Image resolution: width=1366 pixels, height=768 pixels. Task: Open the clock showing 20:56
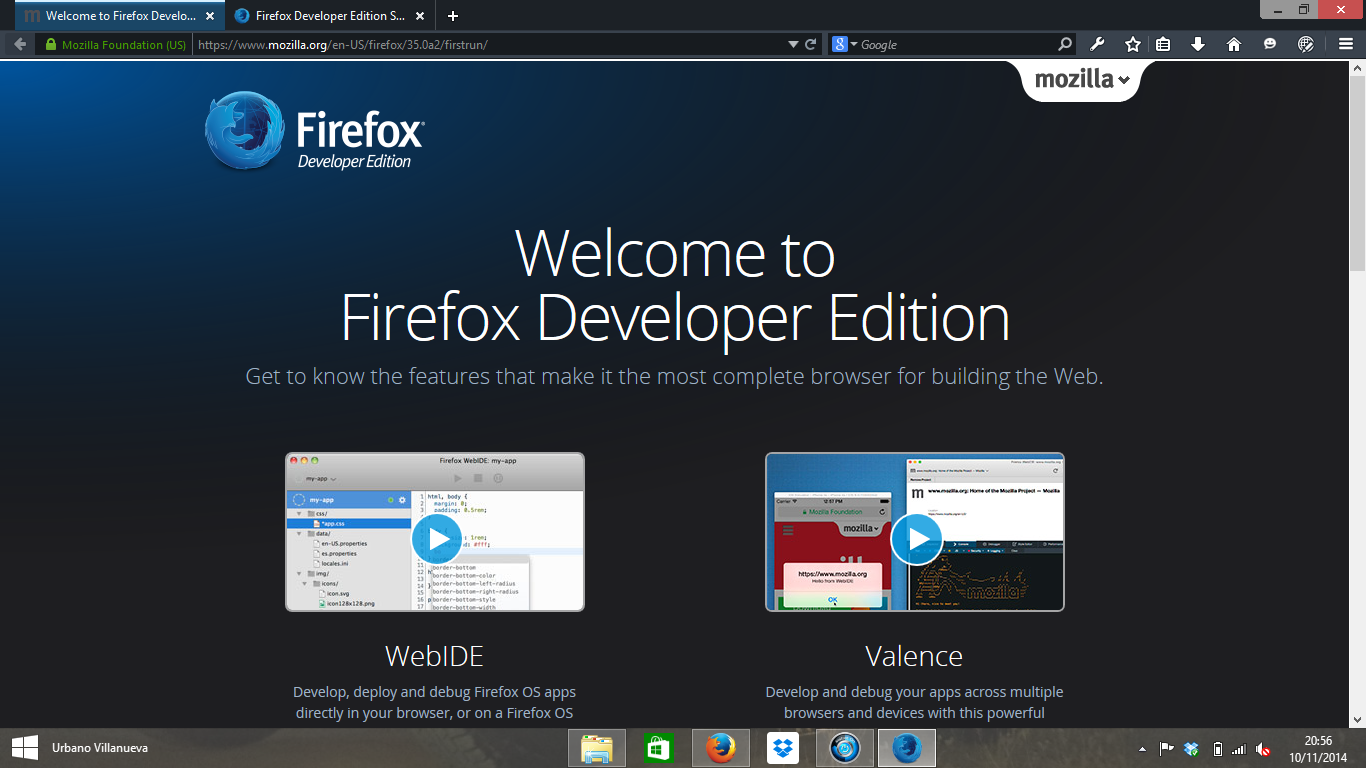point(1318,748)
